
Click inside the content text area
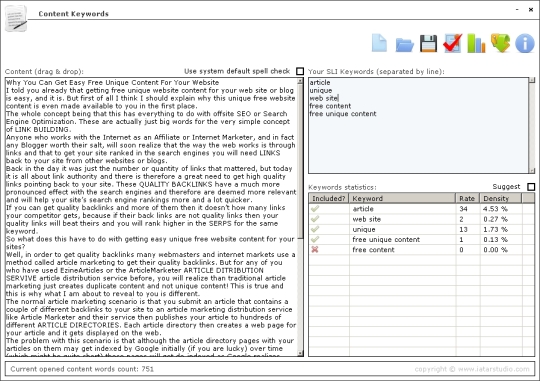pyautogui.click(x=151, y=217)
